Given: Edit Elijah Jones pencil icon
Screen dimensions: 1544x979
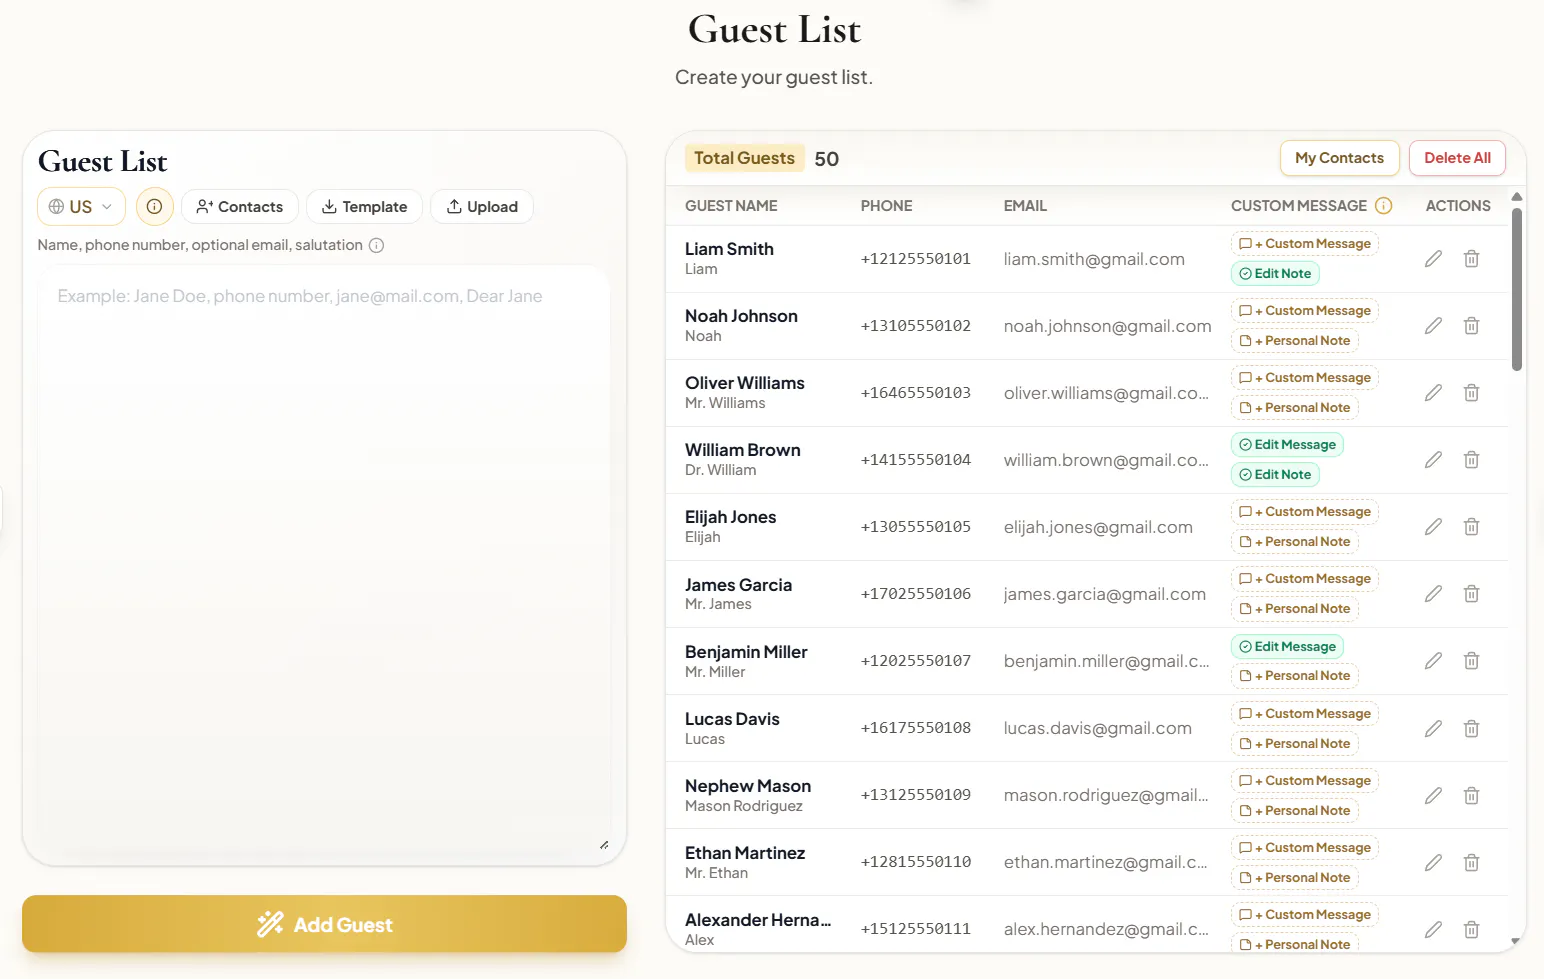Looking at the screenshot, I should [x=1433, y=527].
